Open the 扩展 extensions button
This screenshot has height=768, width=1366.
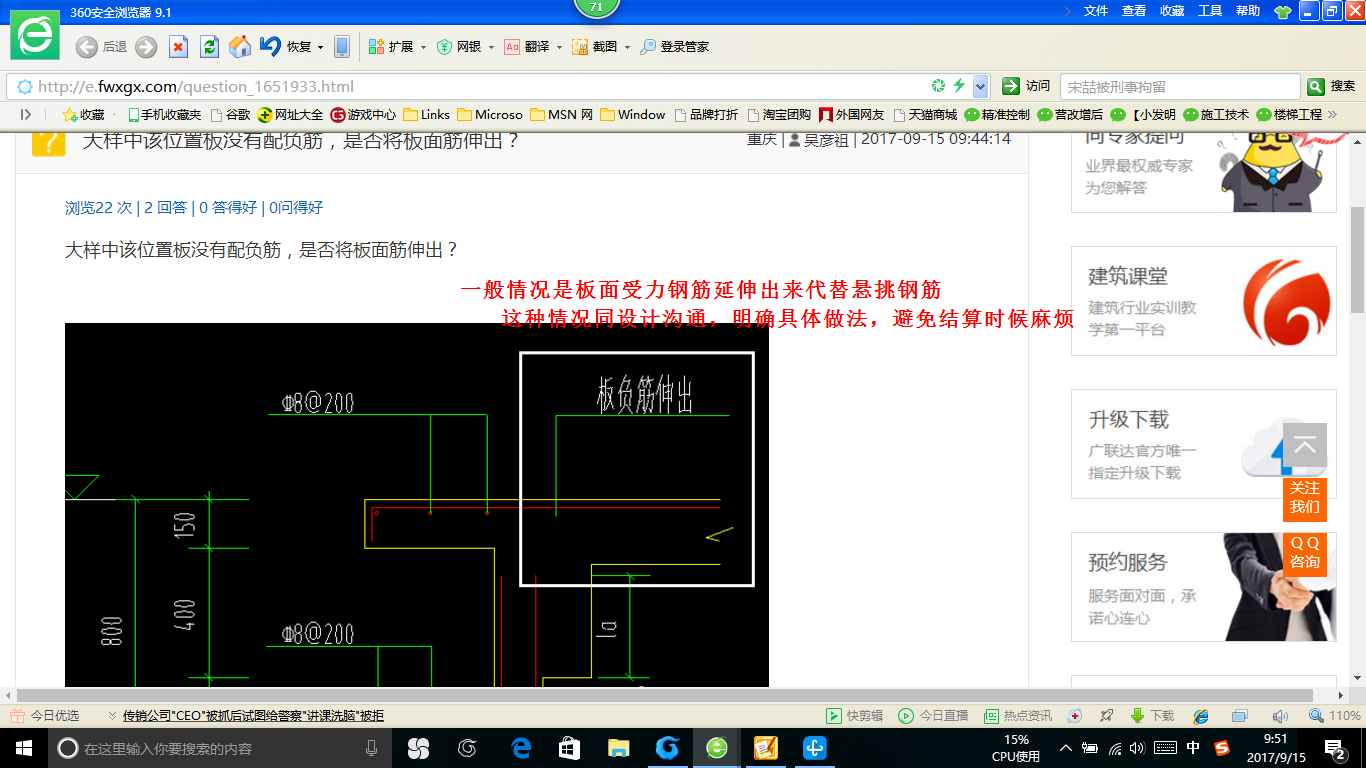391,47
